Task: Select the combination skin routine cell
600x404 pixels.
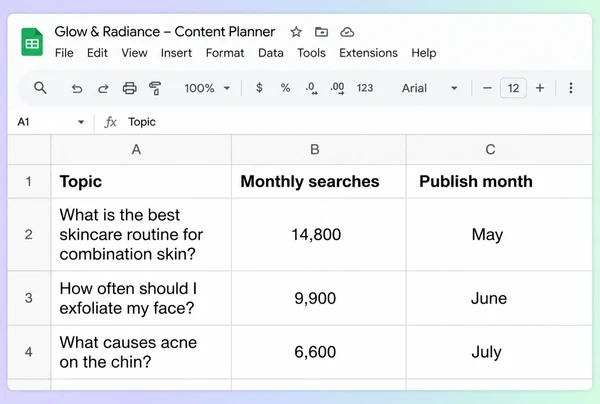Action: point(141,235)
